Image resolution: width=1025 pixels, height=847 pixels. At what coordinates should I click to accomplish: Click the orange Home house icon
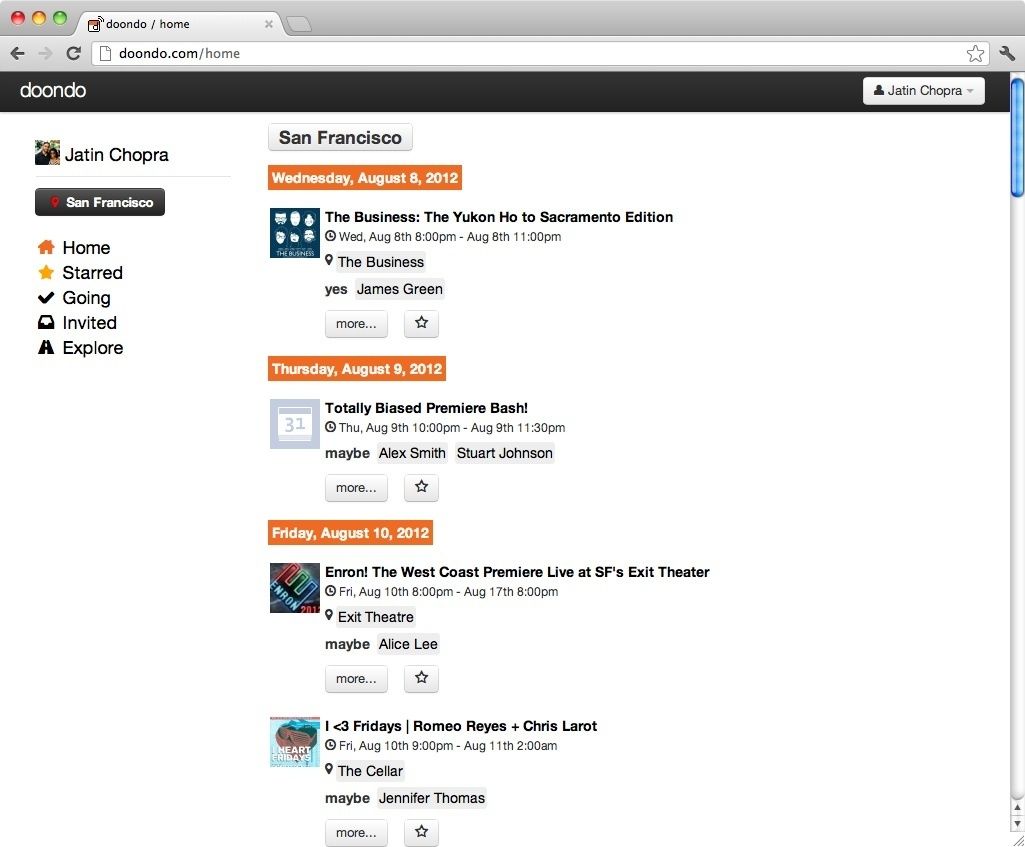(x=46, y=247)
